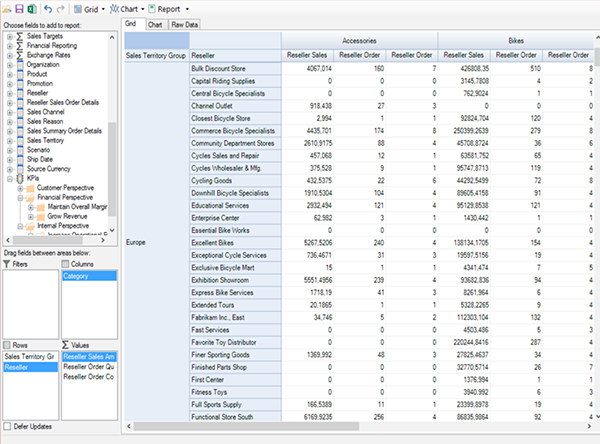
Task: Click the Columns area icon
Action: pos(65,264)
